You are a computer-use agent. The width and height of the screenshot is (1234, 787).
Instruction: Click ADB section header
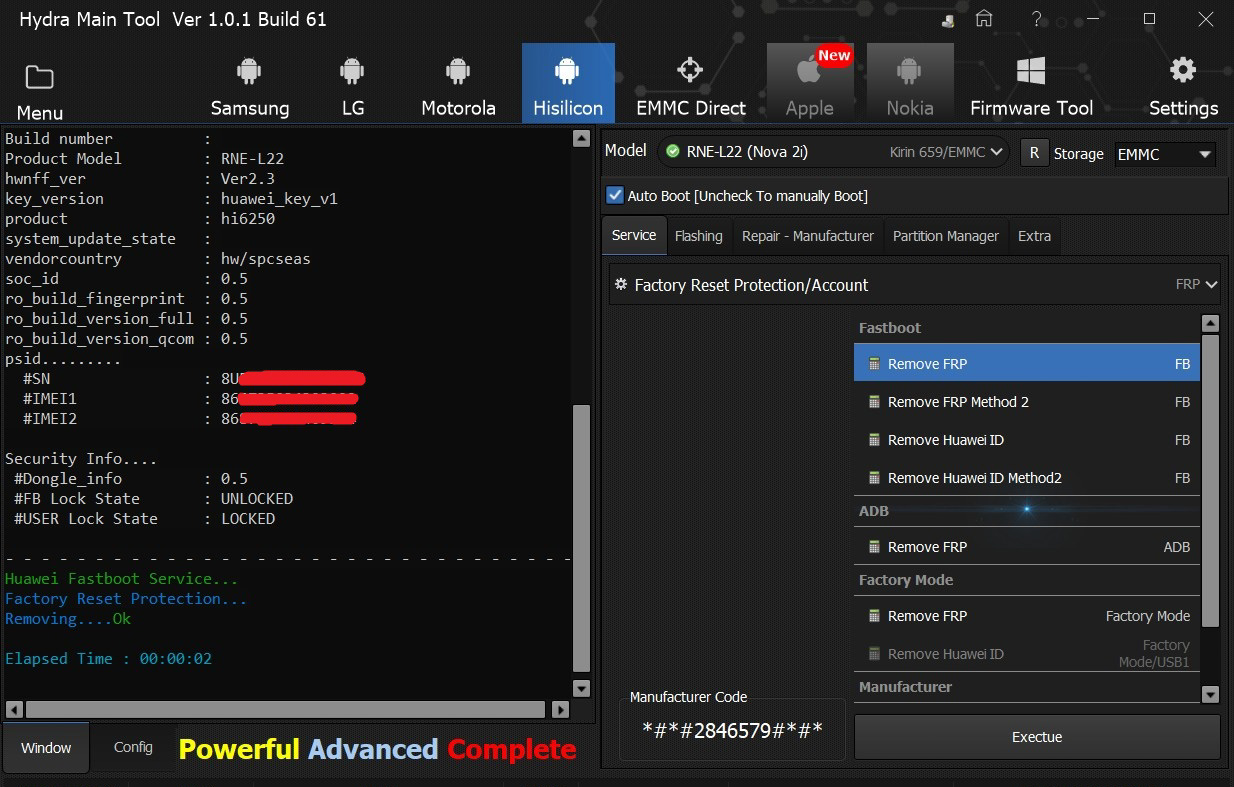(x=874, y=511)
